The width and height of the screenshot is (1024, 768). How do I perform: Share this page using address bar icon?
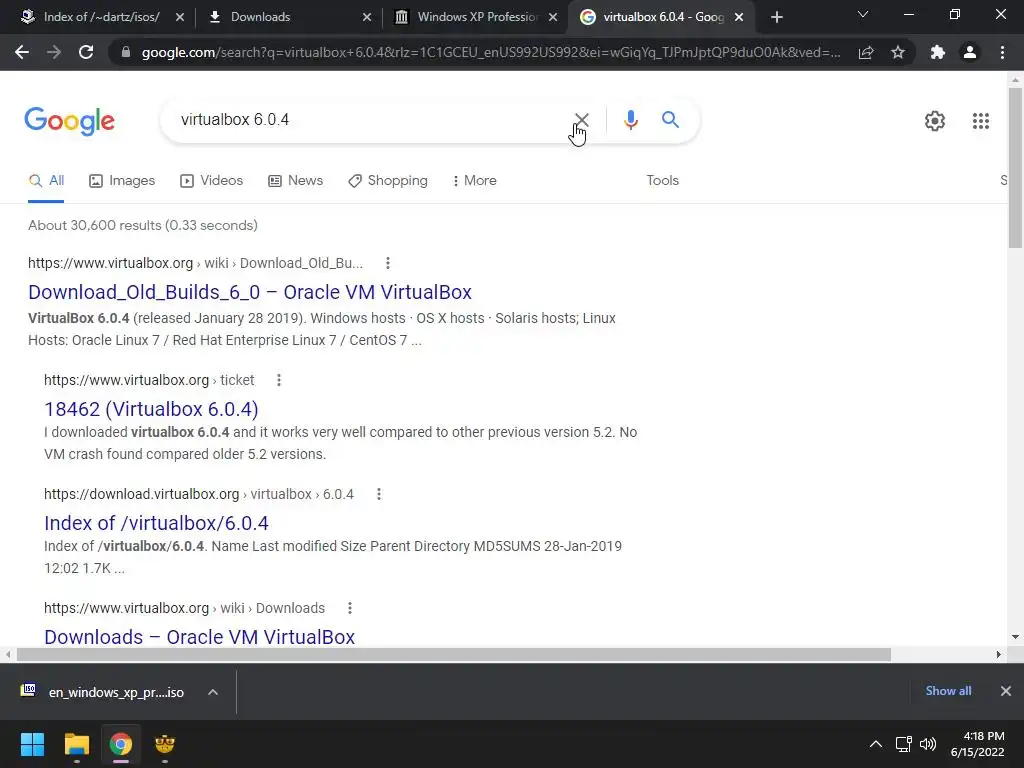point(866,52)
